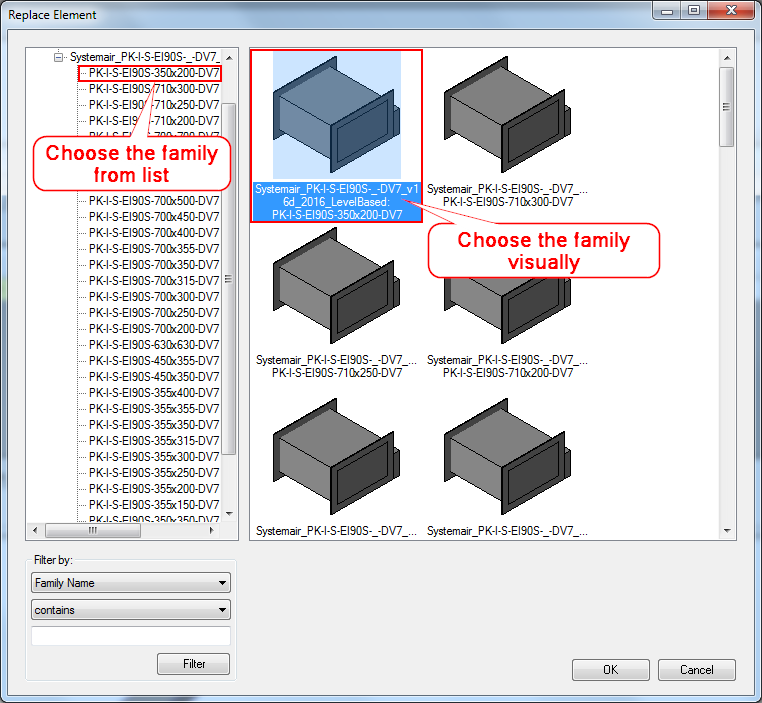Select PK-I-S-EI90S-700x350-DV7 in the tree
The width and height of the screenshot is (762, 703).
pyautogui.click(x=154, y=265)
